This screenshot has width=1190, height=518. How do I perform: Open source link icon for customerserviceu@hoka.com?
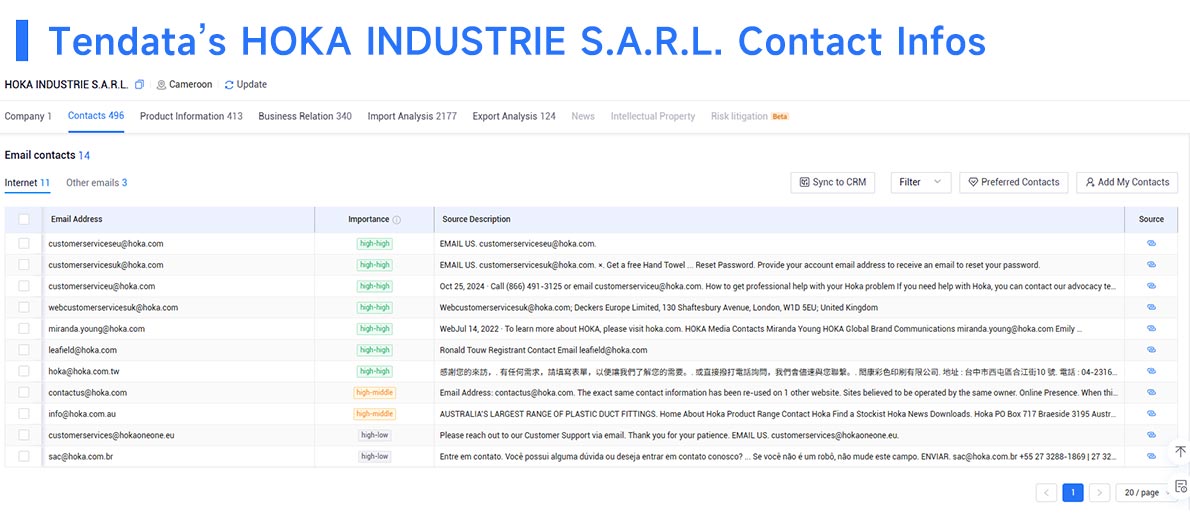point(1151,286)
